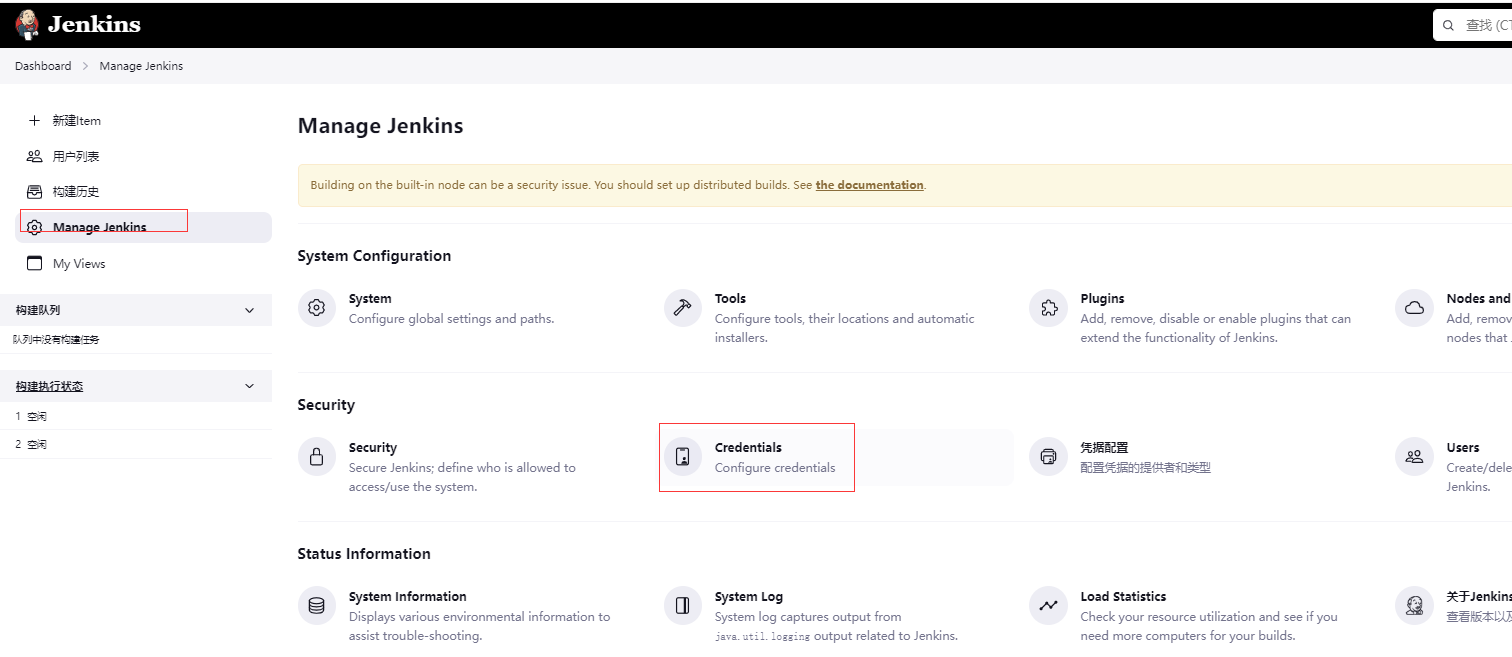The height and width of the screenshot is (657, 1512).
Task: Click the Jenkins butler logo icon
Action: point(27,24)
